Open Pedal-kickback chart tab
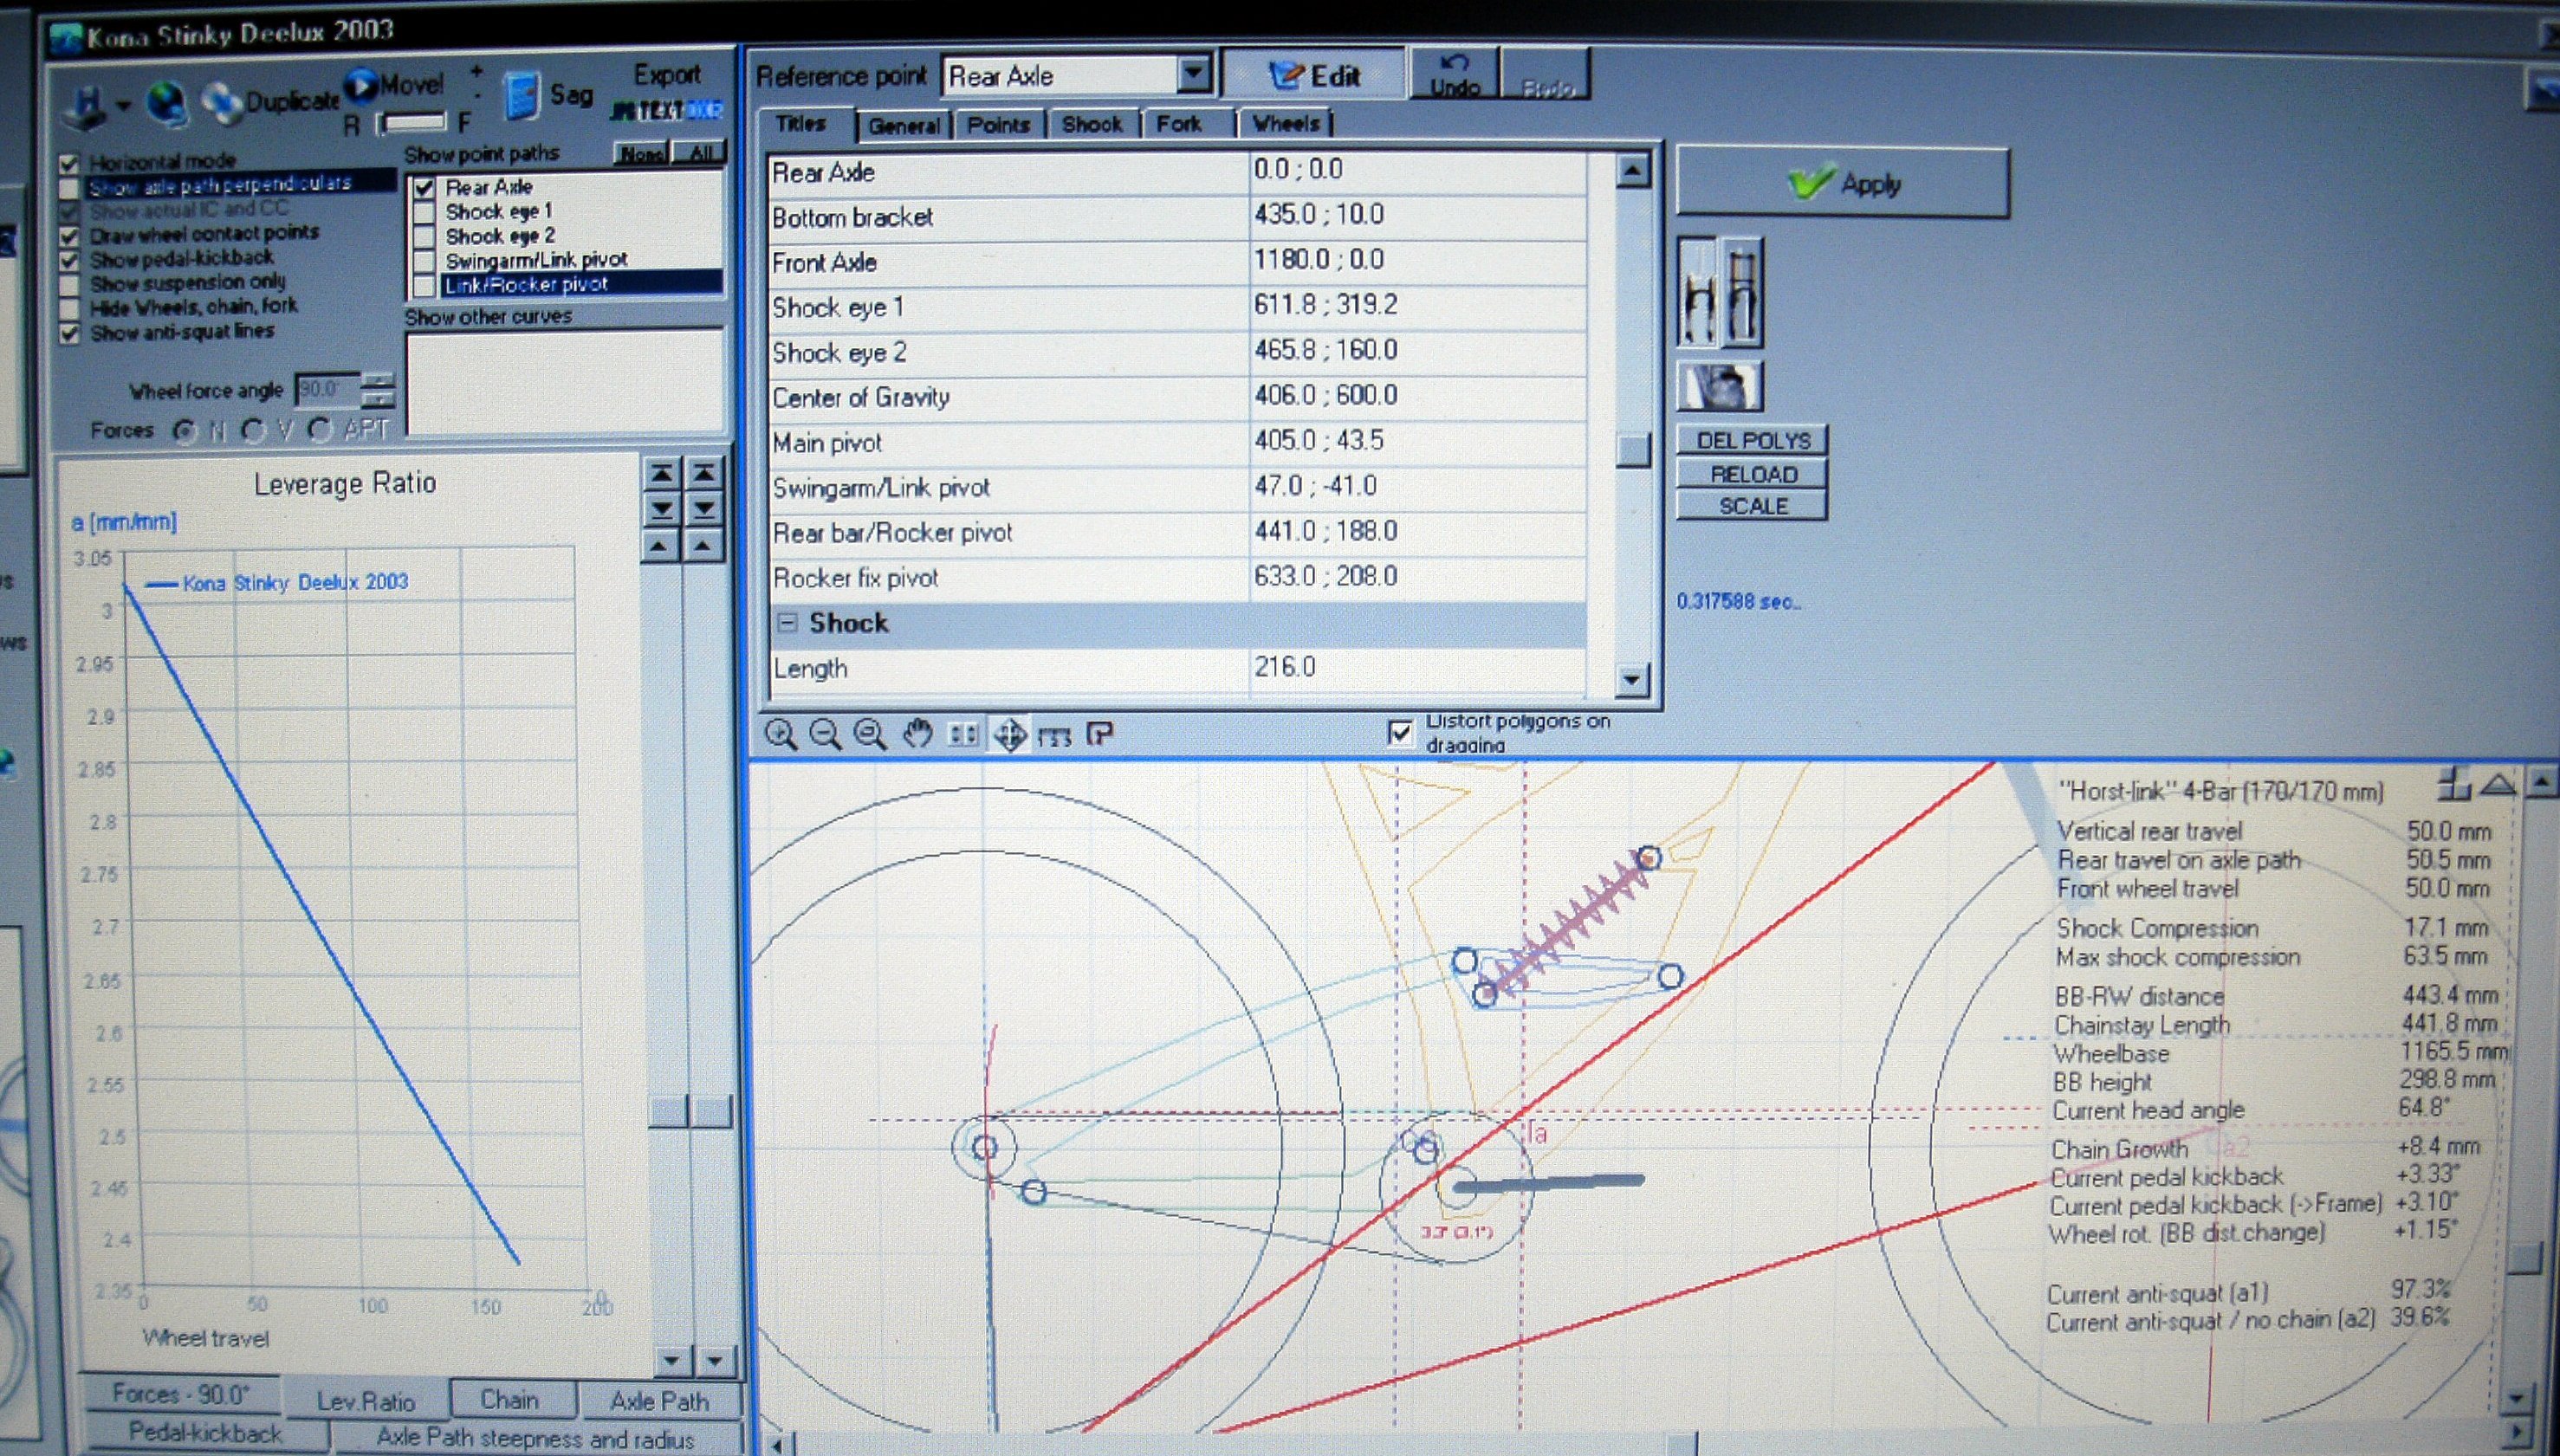Image resolution: width=2560 pixels, height=1456 pixels. click(x=206, y=1434)
